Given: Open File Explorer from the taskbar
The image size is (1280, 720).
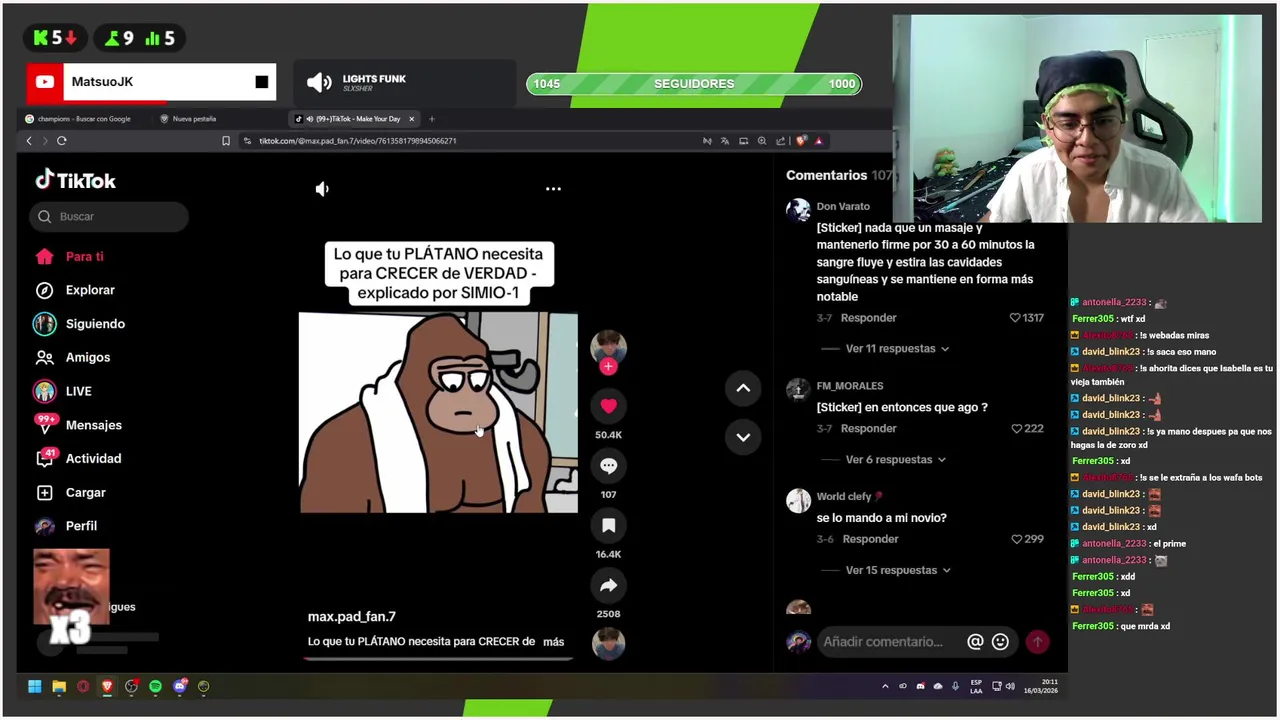Looking at the screenshot, I should [59, 686].
